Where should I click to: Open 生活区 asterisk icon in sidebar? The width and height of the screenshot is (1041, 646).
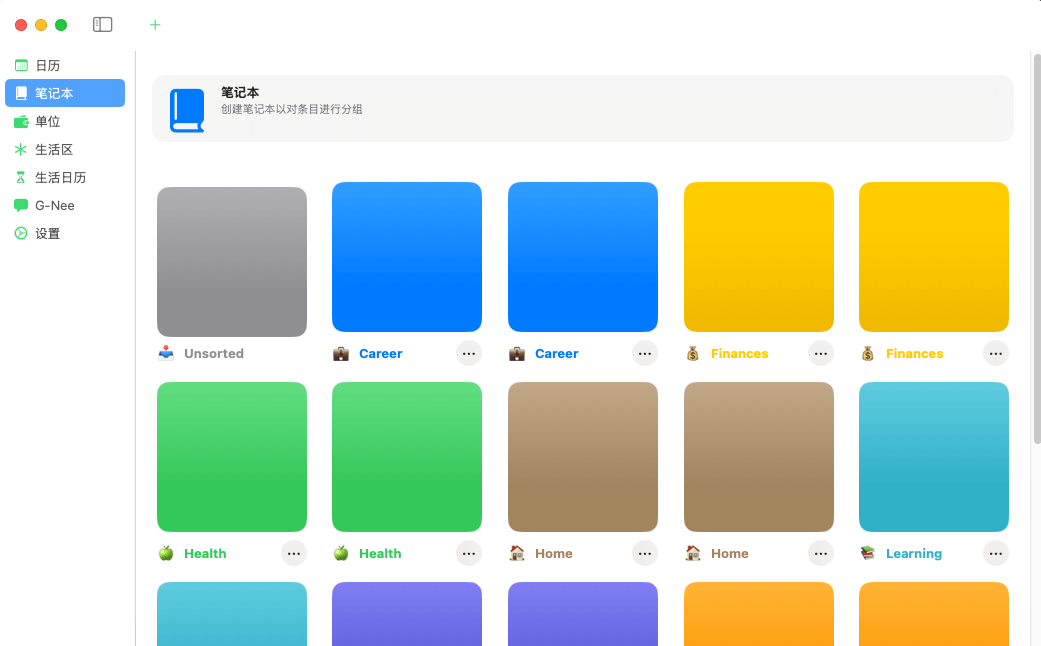pyautogui.click(x=21, y=149)
